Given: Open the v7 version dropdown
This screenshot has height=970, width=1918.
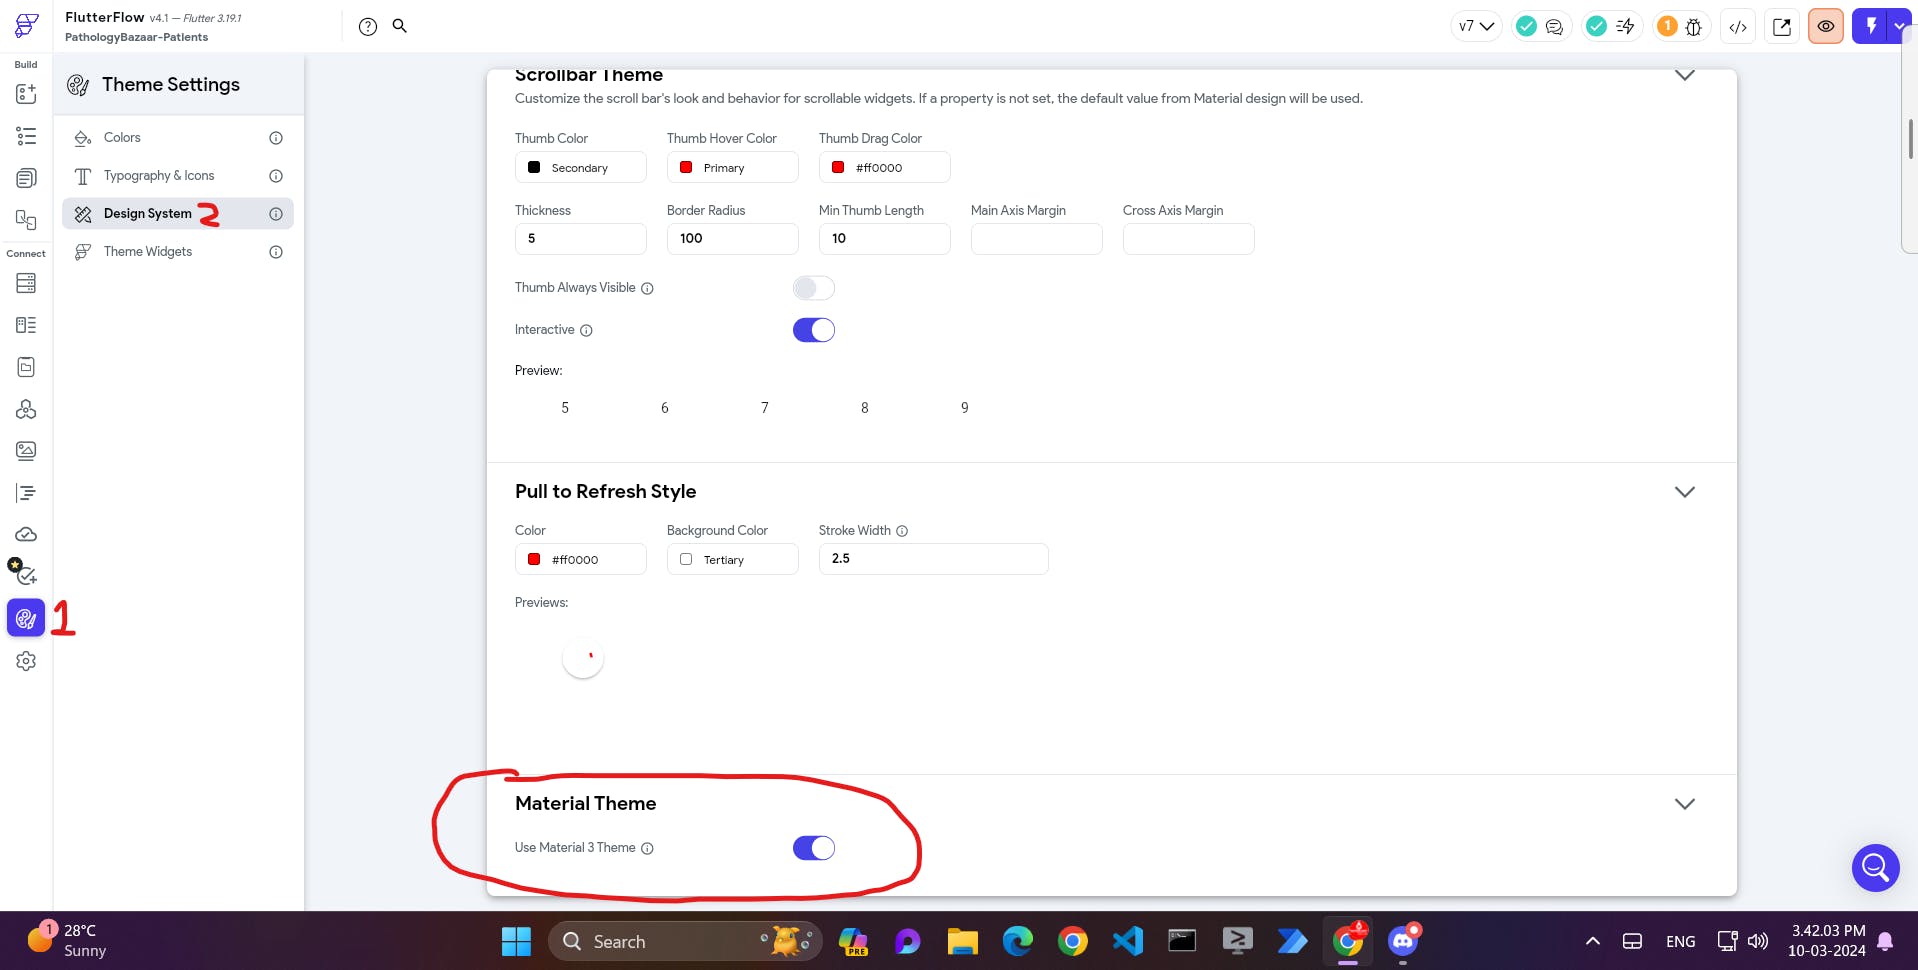Looking at the screenshot, I should [x=1476, y=27].
